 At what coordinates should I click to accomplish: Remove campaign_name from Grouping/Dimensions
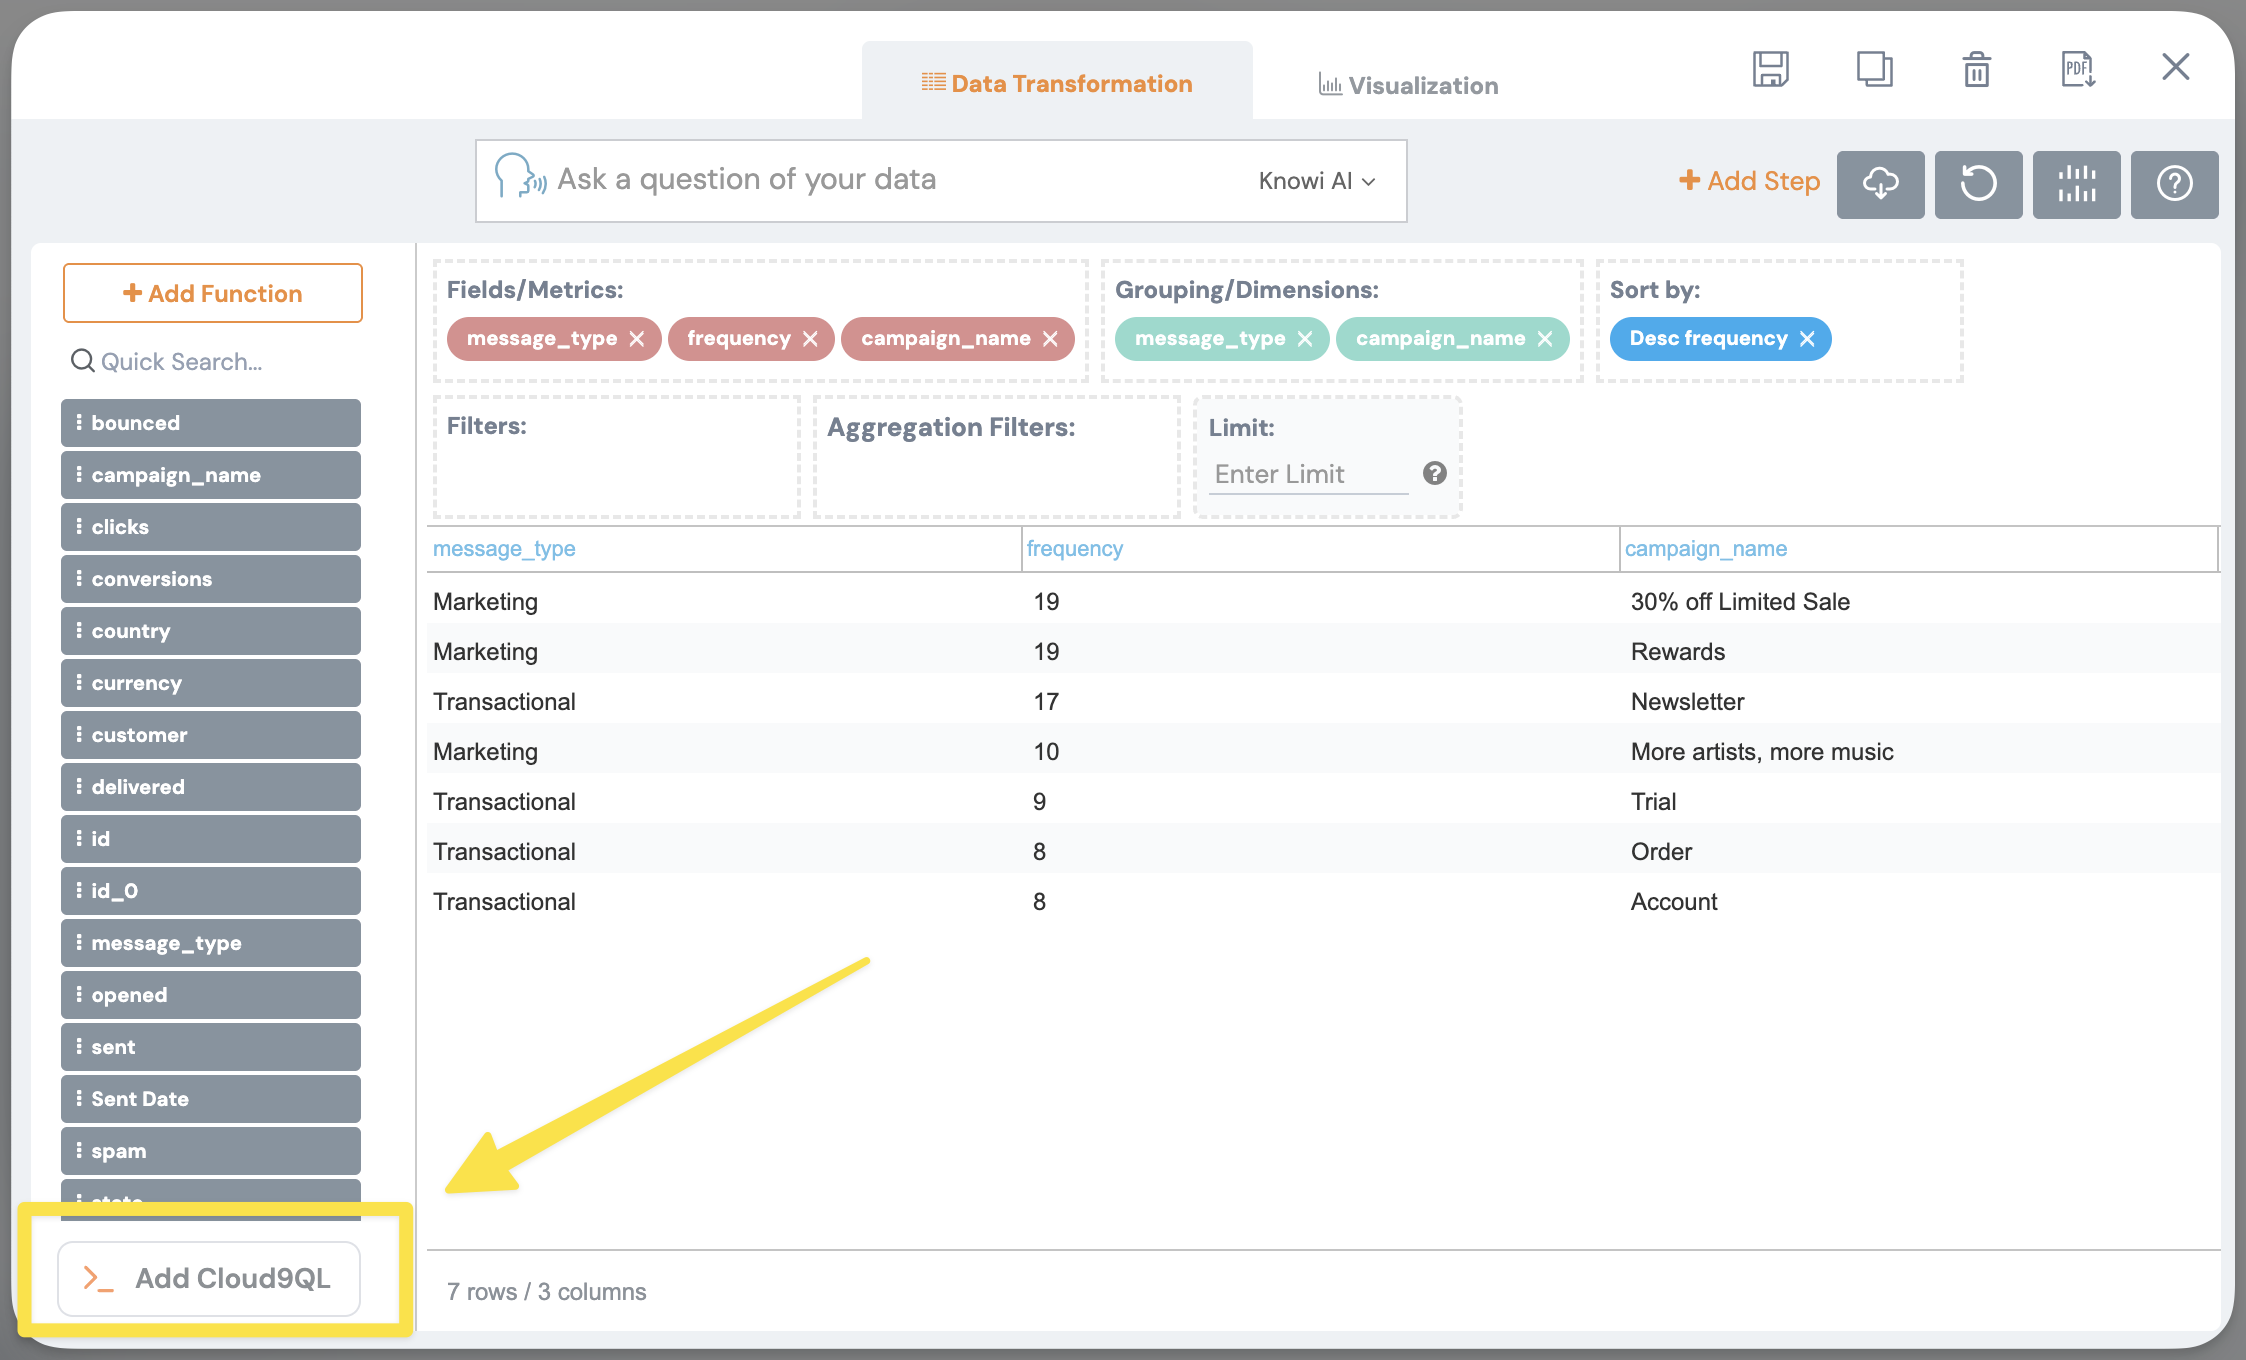pos(1545,339)
